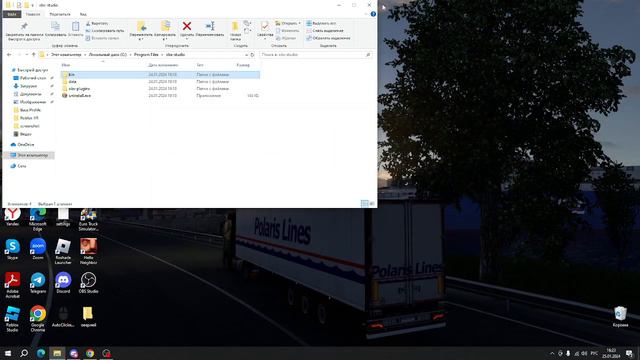The width and height of the screenshot is (640, 360).
Task: Select the Discord desktop icon
Action: 63,283
